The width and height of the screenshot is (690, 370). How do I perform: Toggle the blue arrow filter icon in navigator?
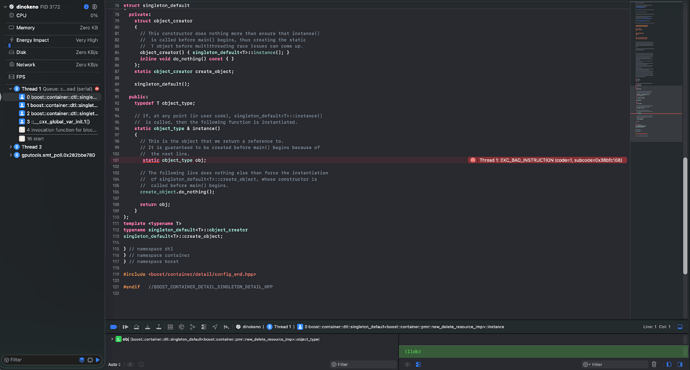98,360
